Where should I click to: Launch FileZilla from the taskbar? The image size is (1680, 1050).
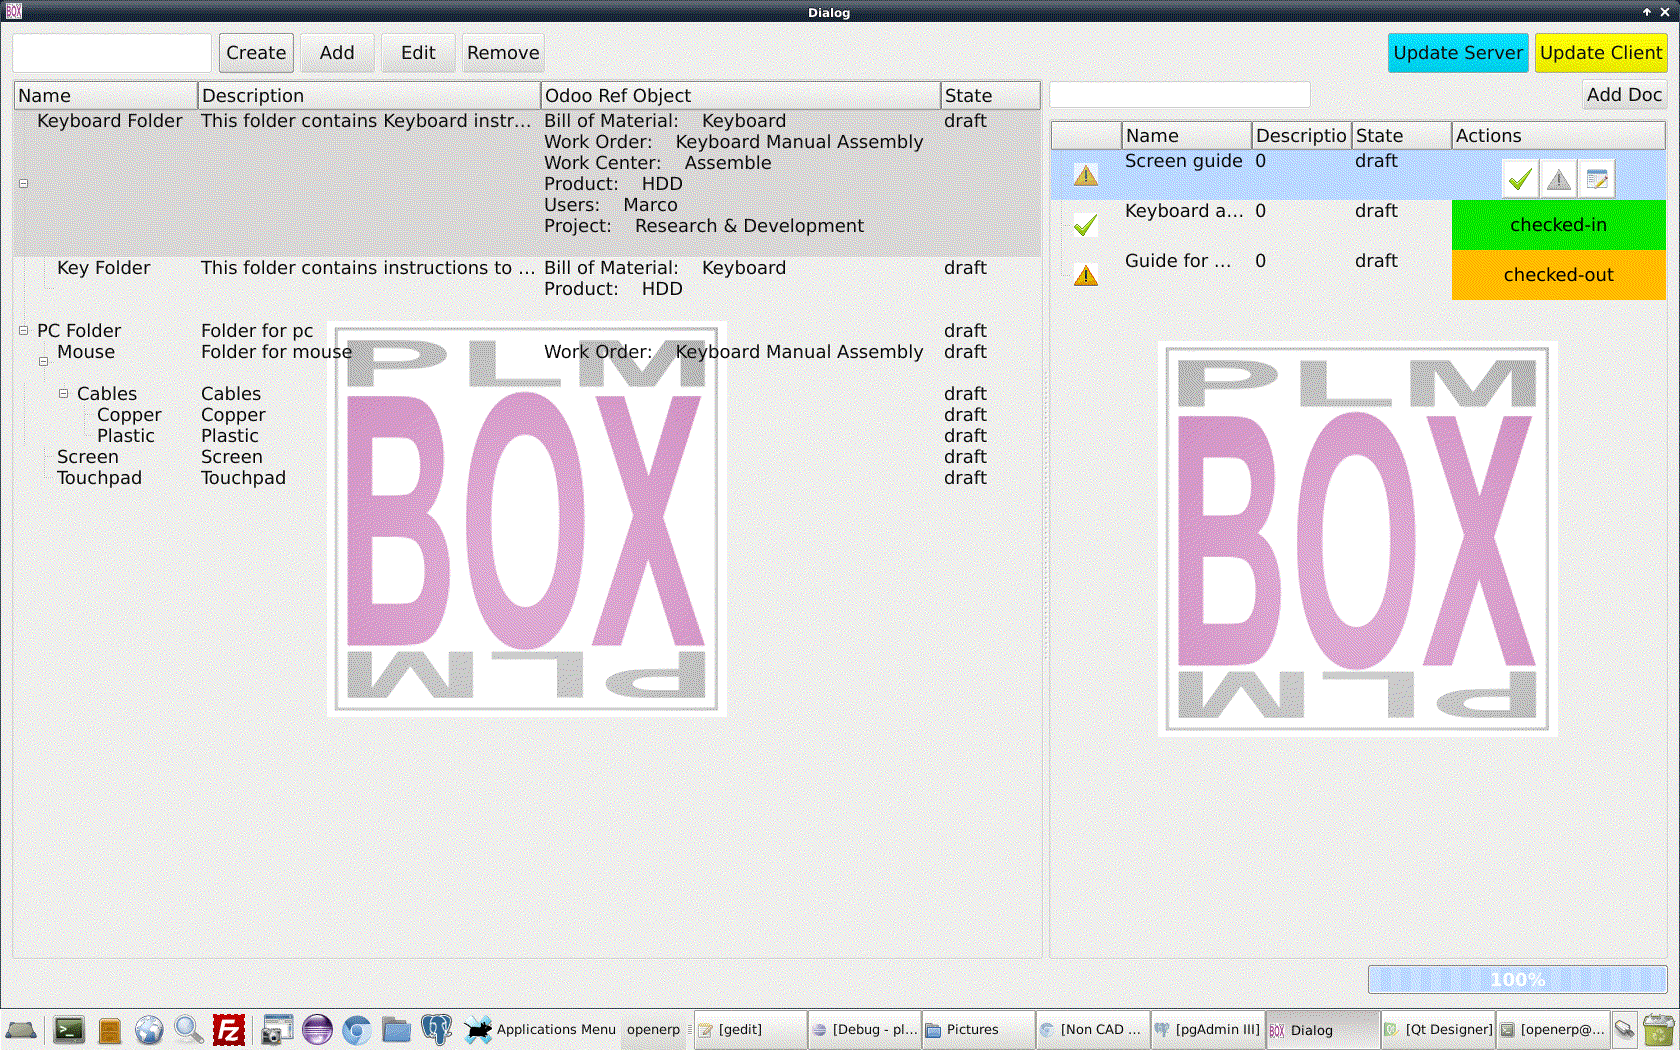point(228,1029)
